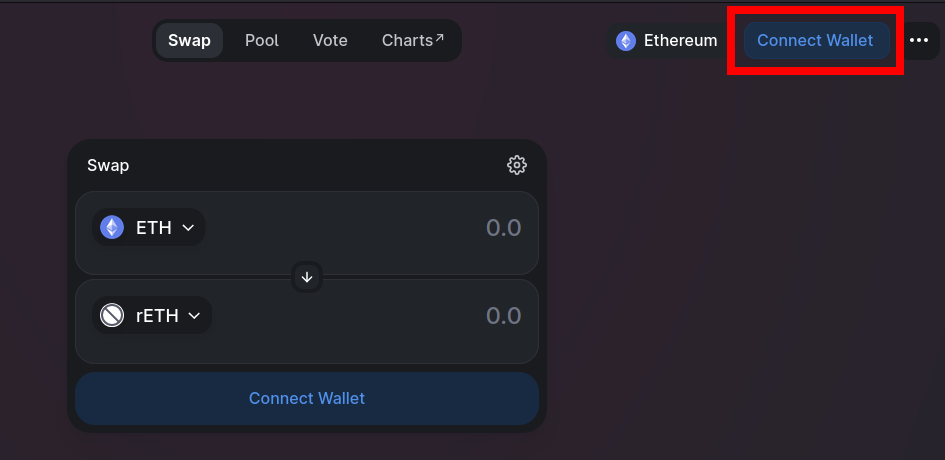Click the swap direction arrow
The width and height of the screenshot is (945, 460).
click(x=307, y=277)
